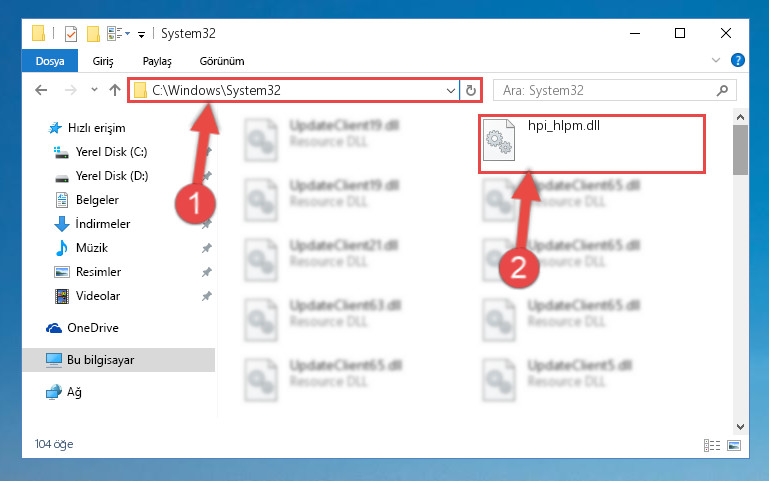Open the Dosya menu tab
Image resolution: width=769 pixels, height=481 pixels.
click(x=50, y=61)
